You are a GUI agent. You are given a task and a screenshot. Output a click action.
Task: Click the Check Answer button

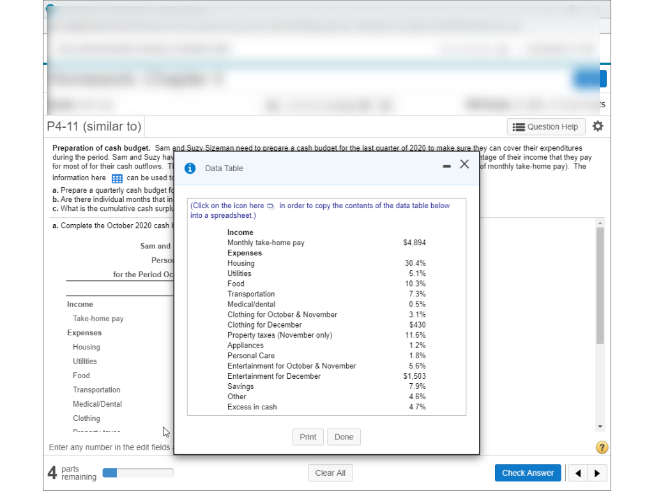pos(528,473)
